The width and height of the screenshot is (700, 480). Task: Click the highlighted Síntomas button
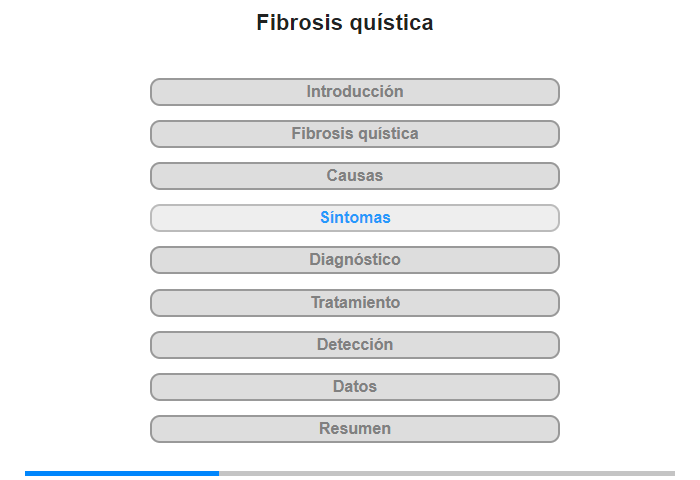click(355, 218)
